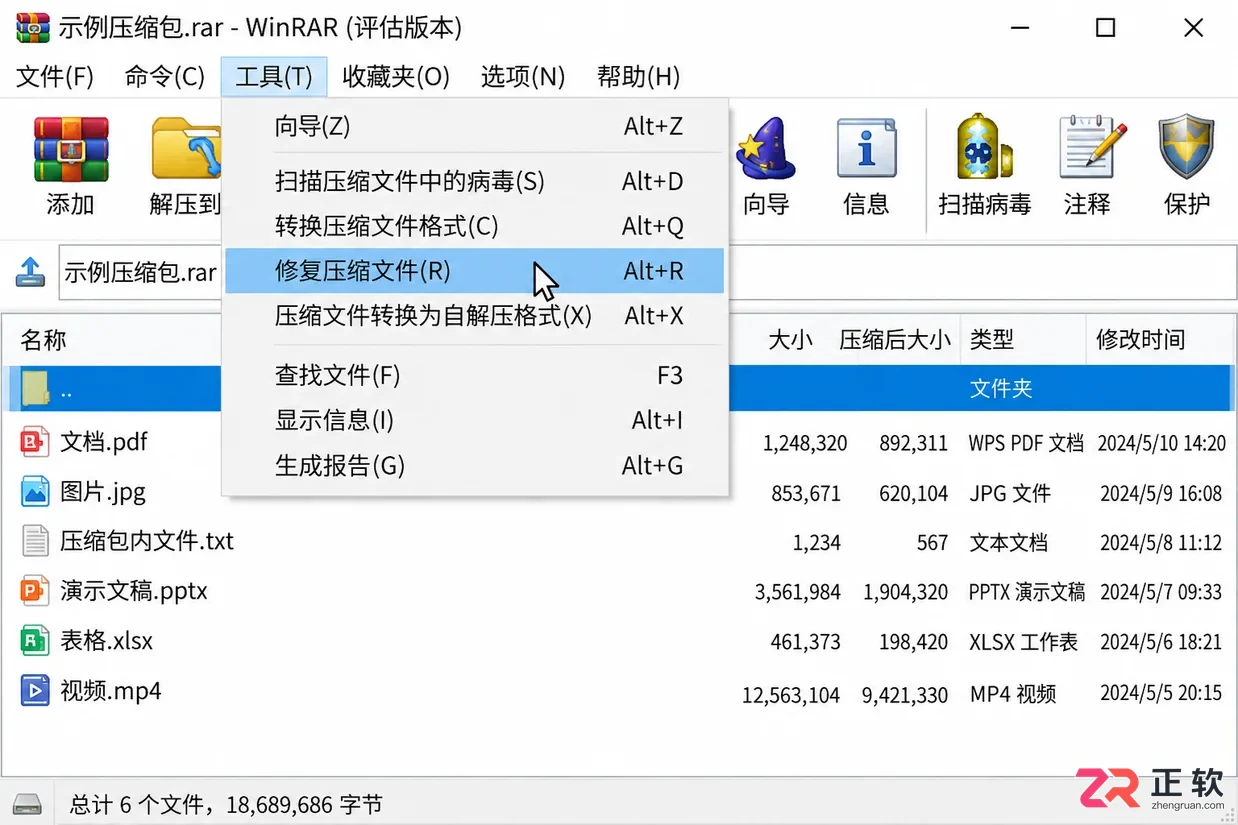
Task: Click the size value 12,563,104
Action: (x=791, y=695)
